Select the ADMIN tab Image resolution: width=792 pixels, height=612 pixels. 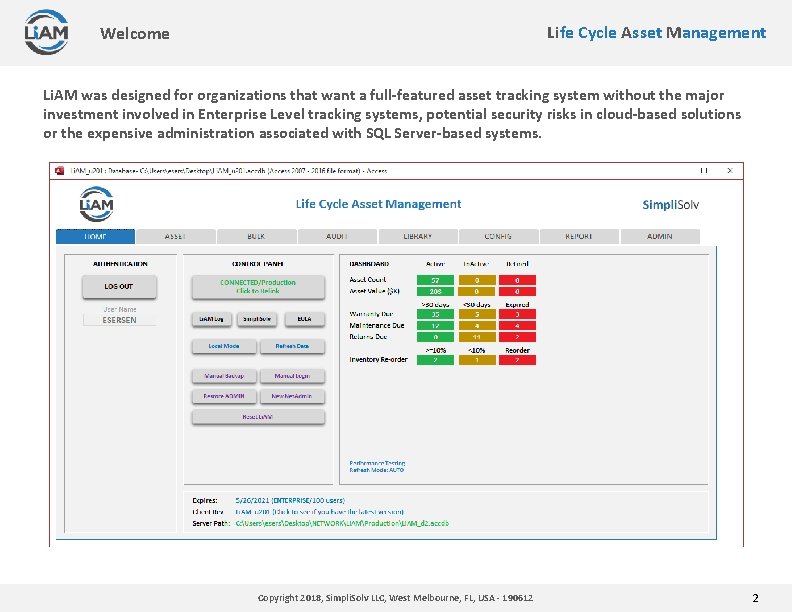(660, 236)
